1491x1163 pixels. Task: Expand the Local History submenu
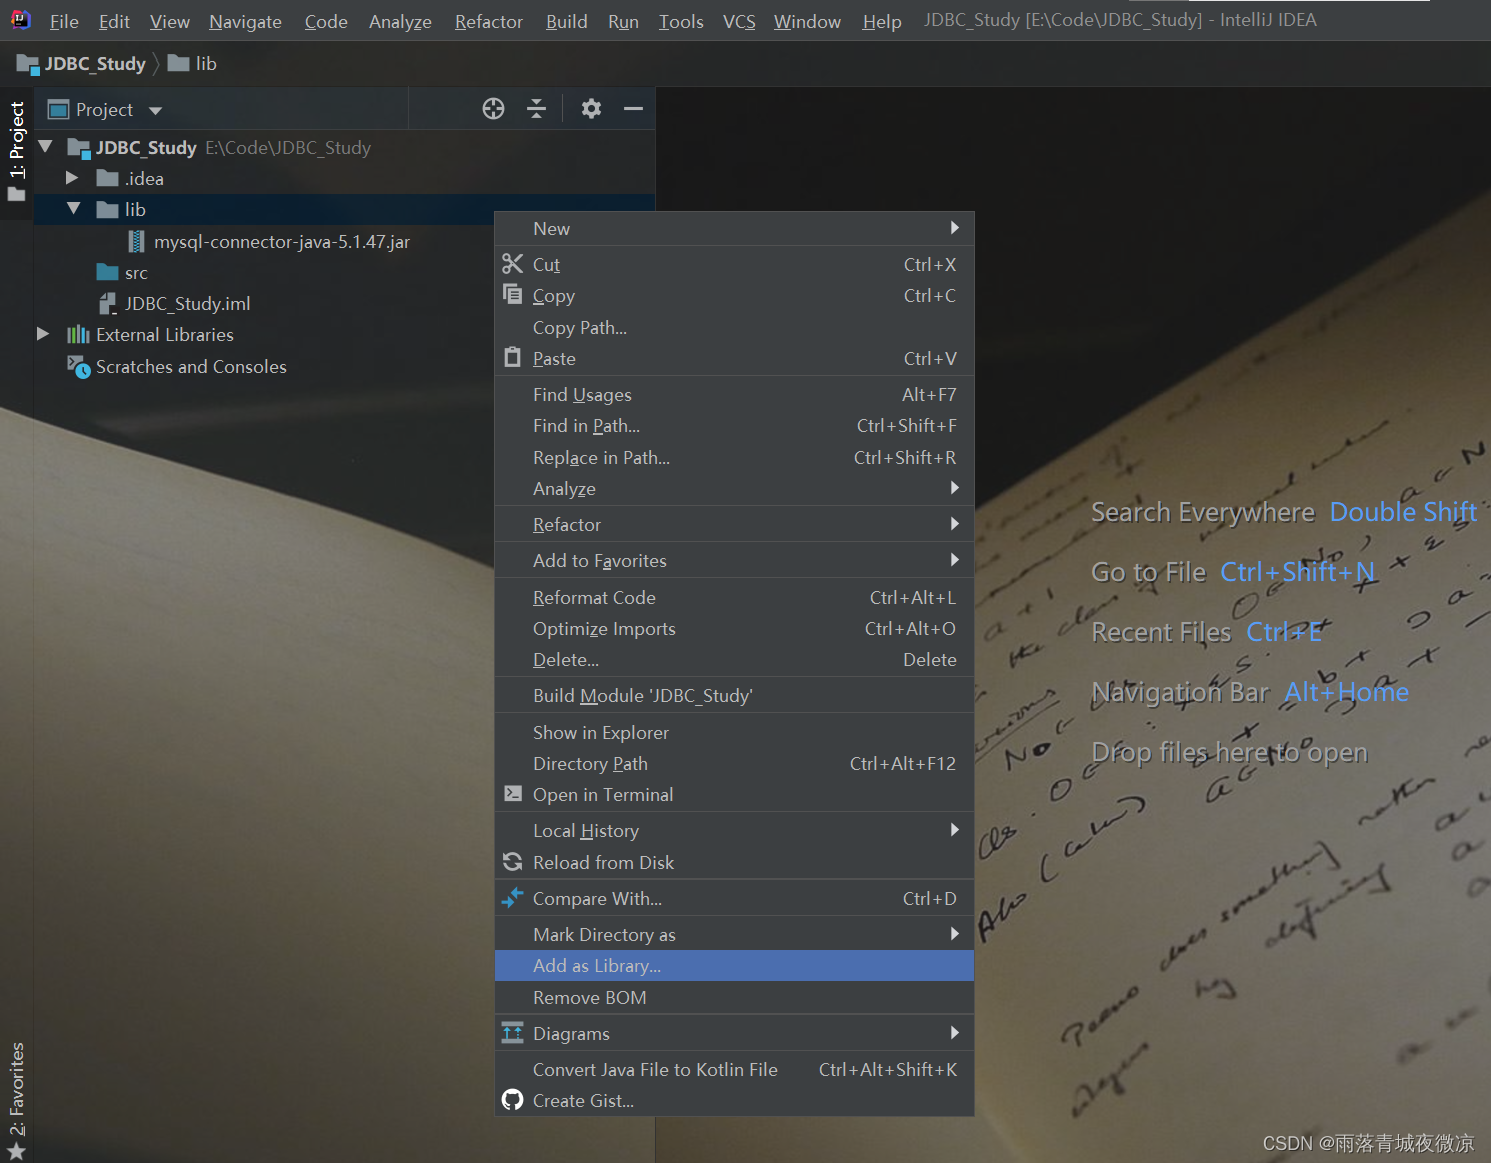734,830
